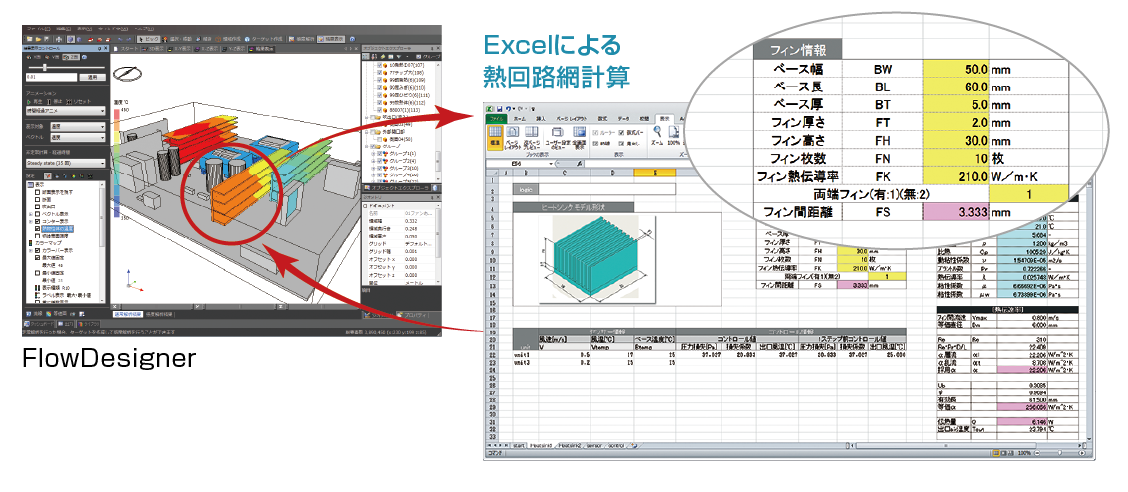Click the オフセットx property value
The image size is (1128, 492).
pyautogui.click(x=412, y=259)
